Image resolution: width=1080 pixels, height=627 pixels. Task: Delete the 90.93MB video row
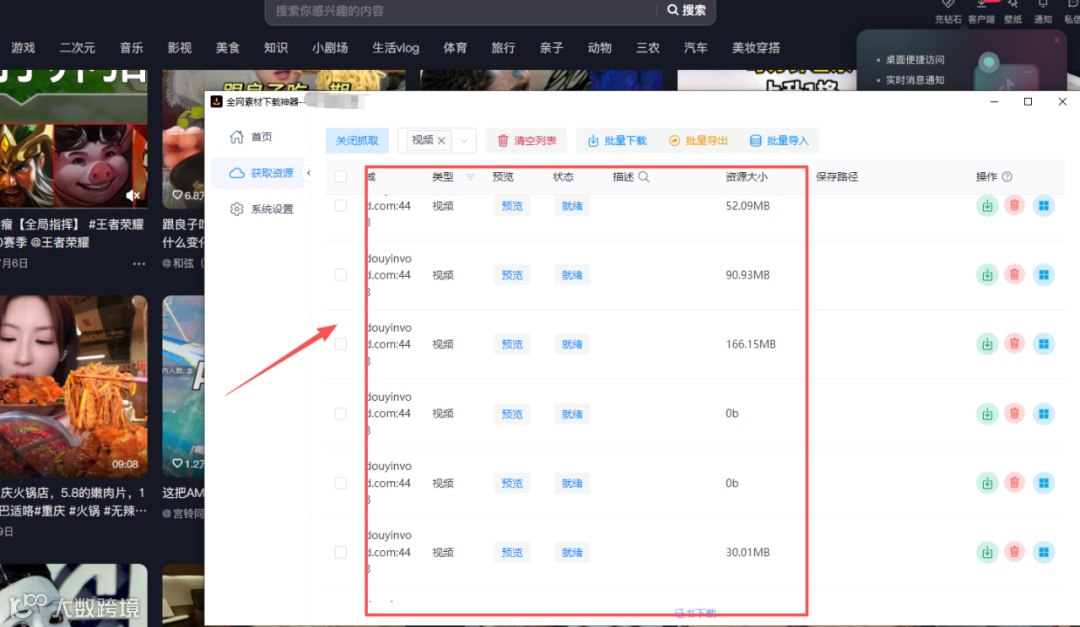[1015, 275]
